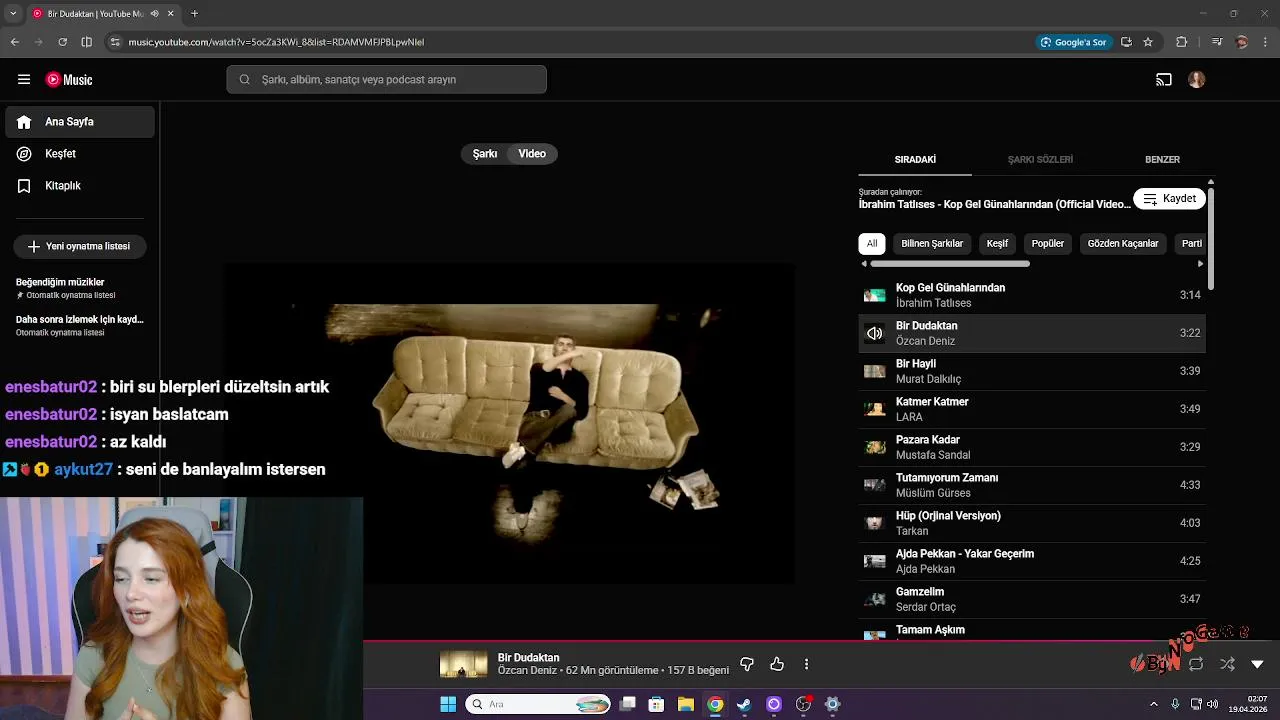
Task: Play Pazara Kadar by Mustafa Sandal
Action: click(1032, 447)
